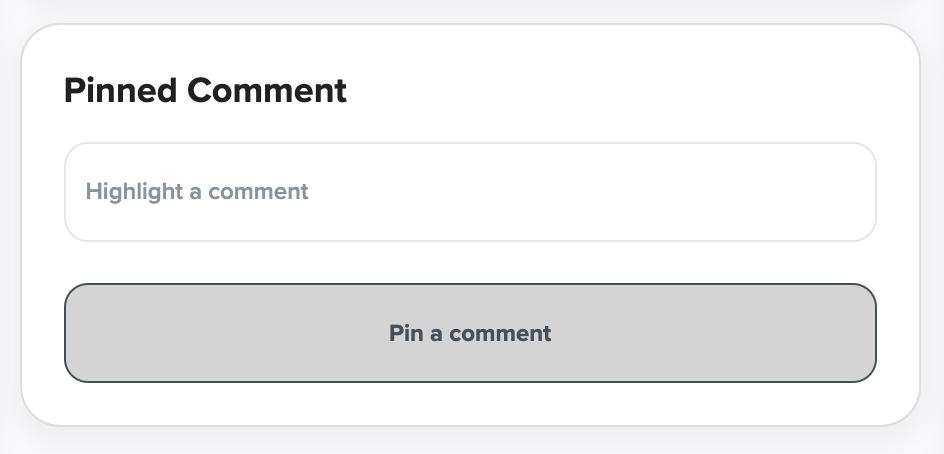Submit with the Pin a comment button

470,333
